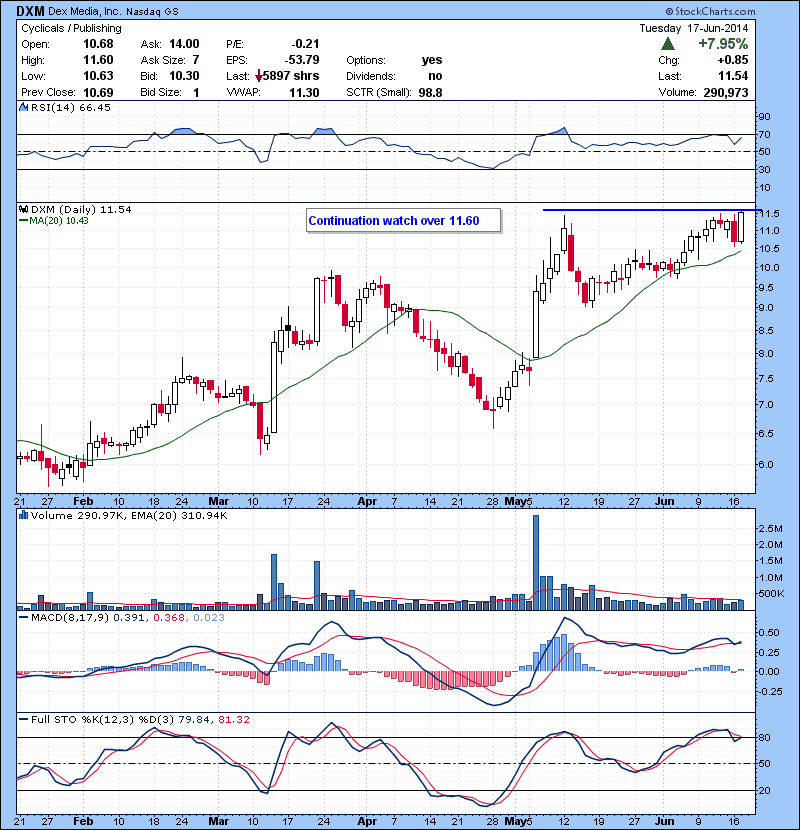800x830 pixels.
Task: Click the Volume panel bar icon
Action: click(23, 515)
